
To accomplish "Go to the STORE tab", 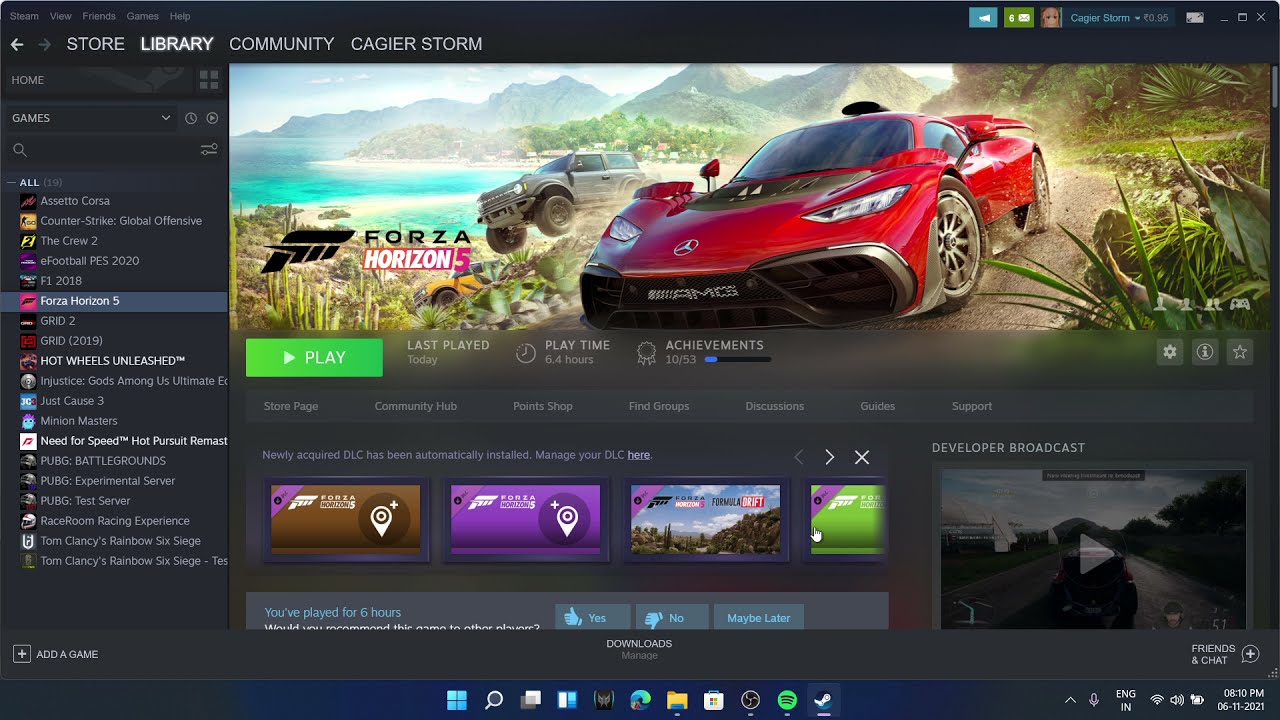I will click(x=96, y=44).
